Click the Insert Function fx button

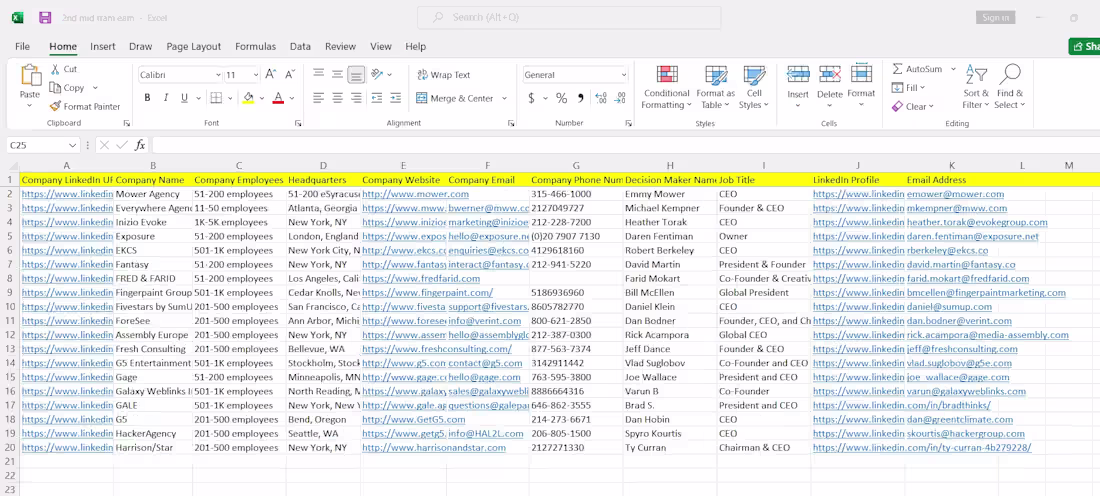(x=140, y=145)
